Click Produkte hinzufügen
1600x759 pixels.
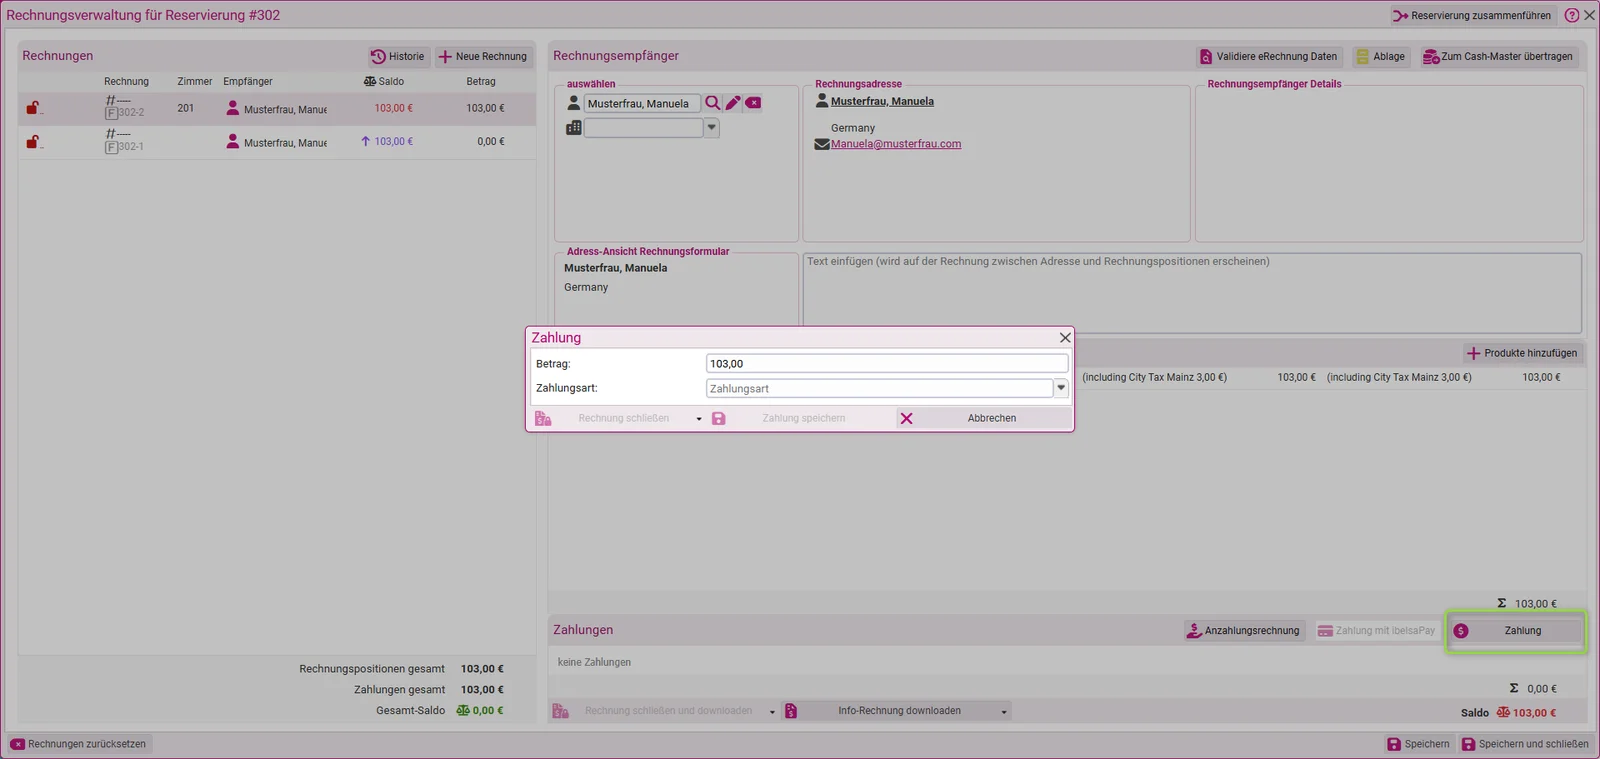1521,353
